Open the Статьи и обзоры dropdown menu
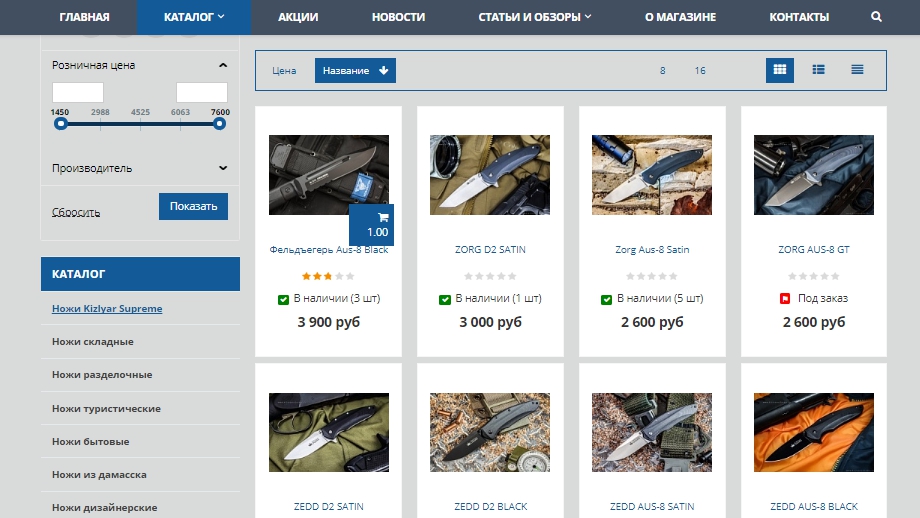 pos(535,17)
